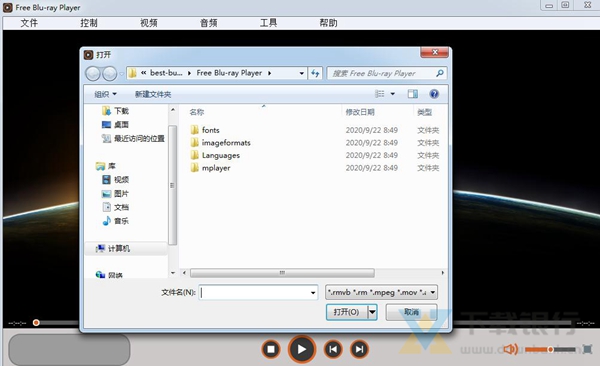Click the breadcrumb arrow after Free Blu-ray Player
Viewport: 600px width, 366px height.
click(269, 73)
